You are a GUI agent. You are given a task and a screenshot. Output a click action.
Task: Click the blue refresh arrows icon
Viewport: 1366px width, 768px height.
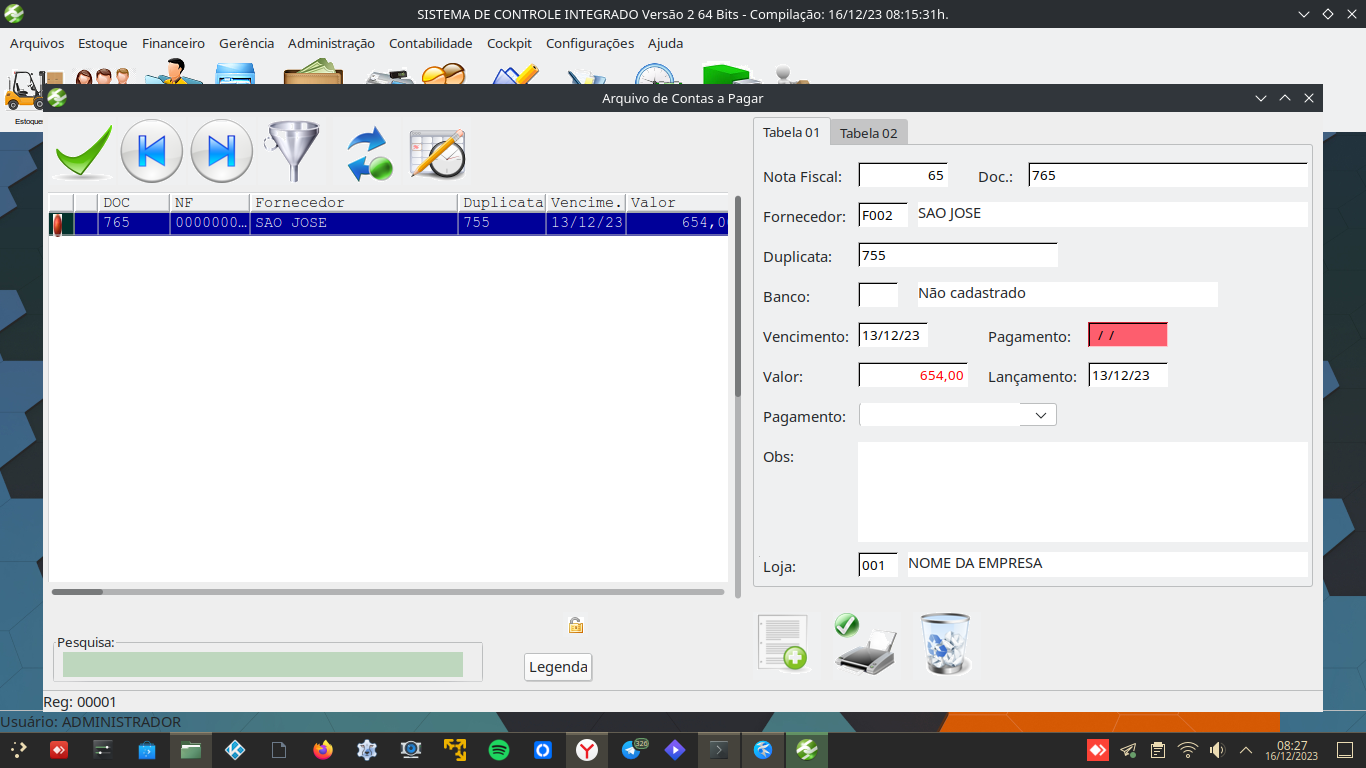[367, 153]
